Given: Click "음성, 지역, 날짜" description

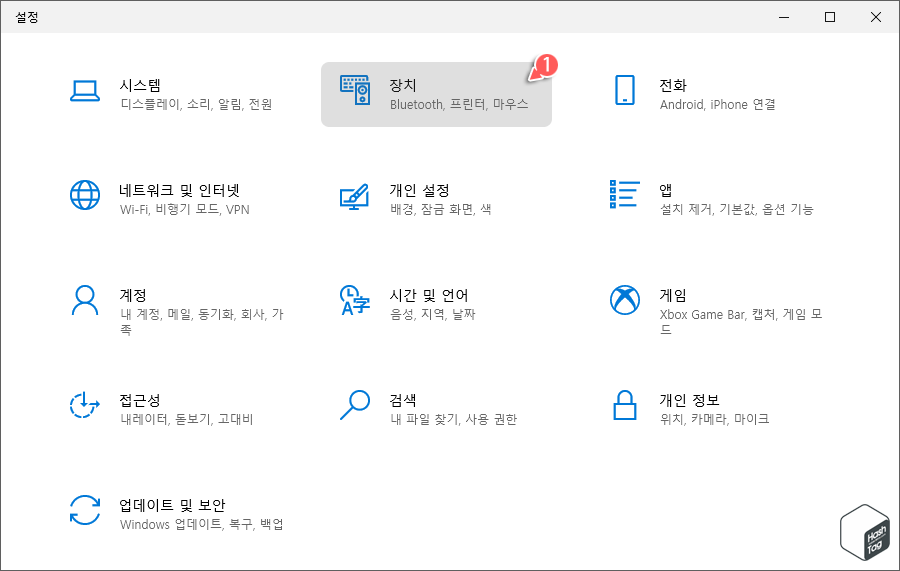Looking at the screenshot, I should [433, 314].
